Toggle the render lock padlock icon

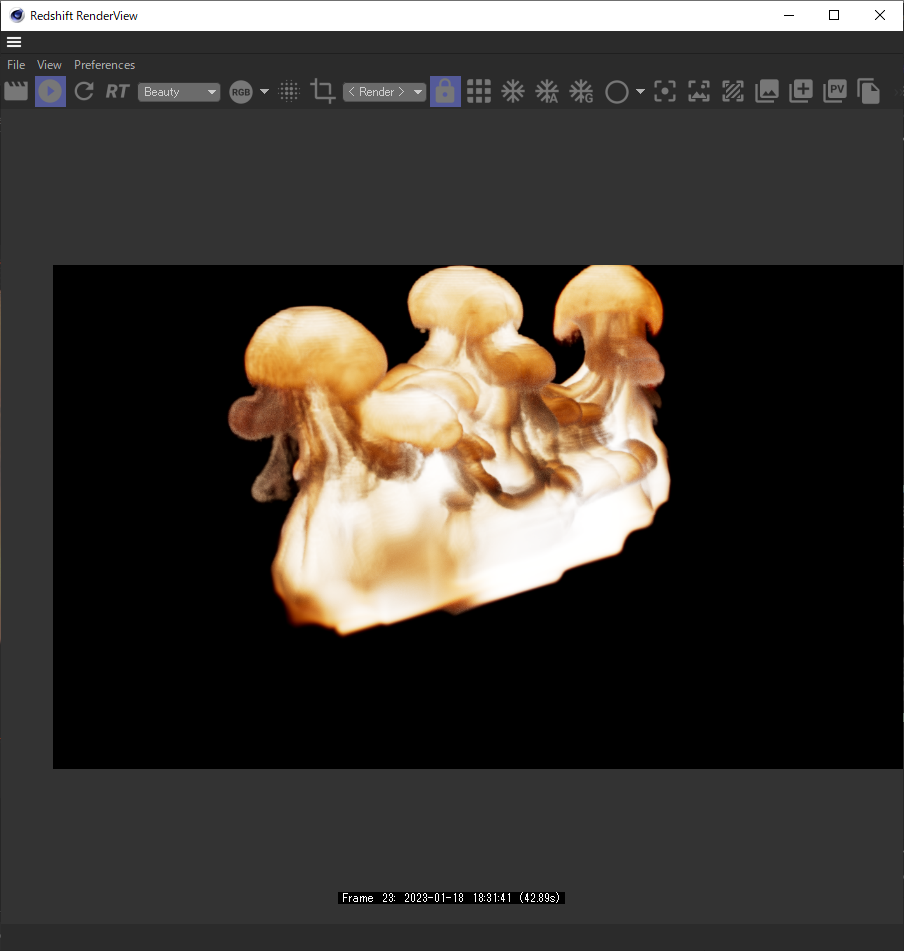pyautogui.click(x=445, y=91)
